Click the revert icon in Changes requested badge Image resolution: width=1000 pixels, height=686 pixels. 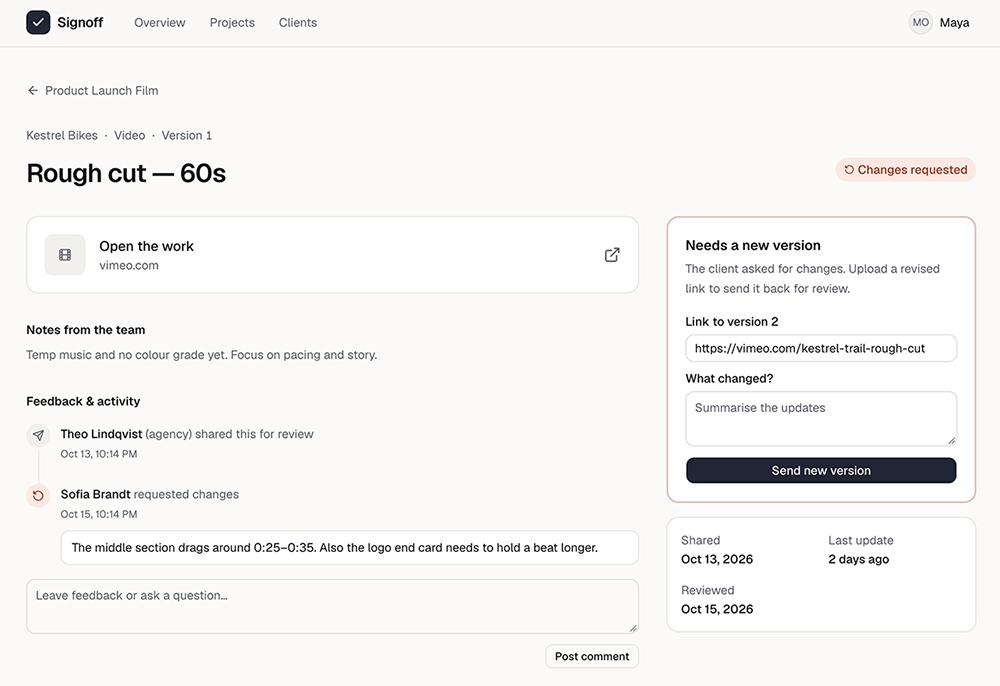pyautogui.click(x=849, y=170)
